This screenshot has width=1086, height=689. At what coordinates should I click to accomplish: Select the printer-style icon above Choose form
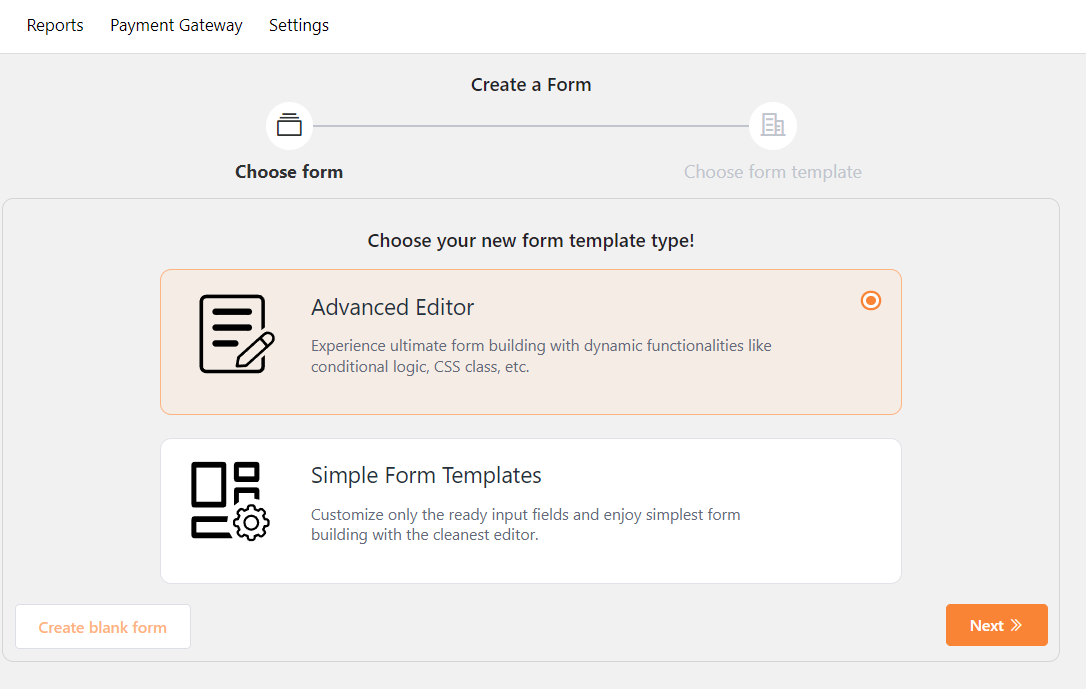click(289, 125)
